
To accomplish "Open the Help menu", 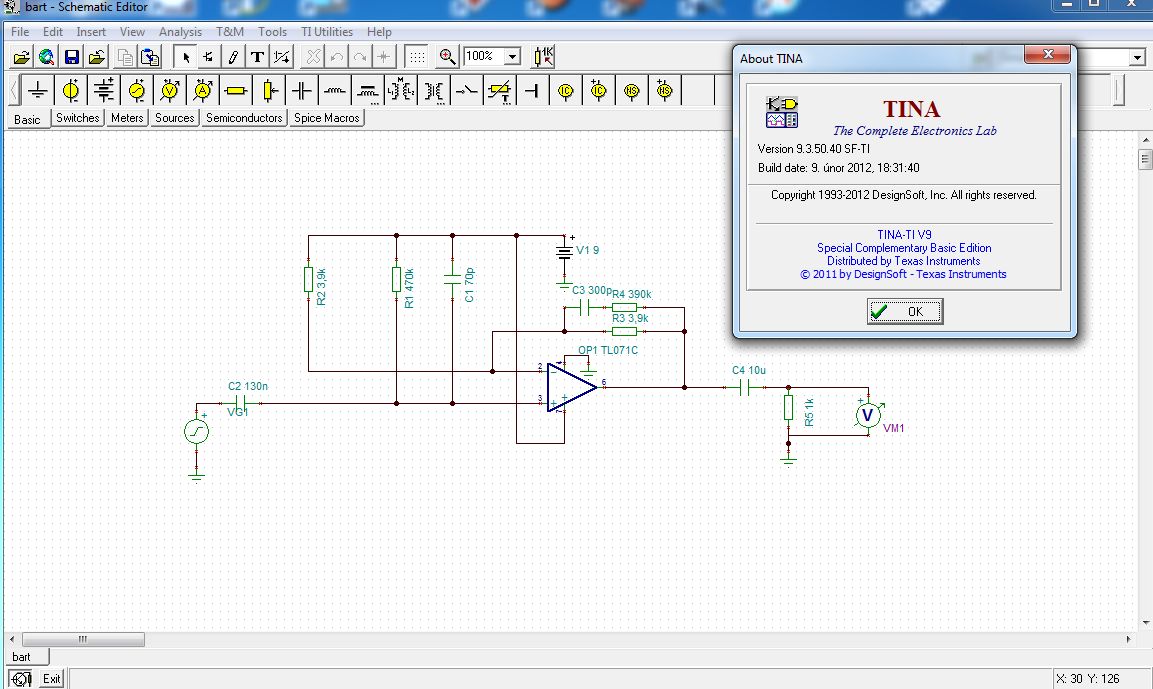I will point(379,32).
